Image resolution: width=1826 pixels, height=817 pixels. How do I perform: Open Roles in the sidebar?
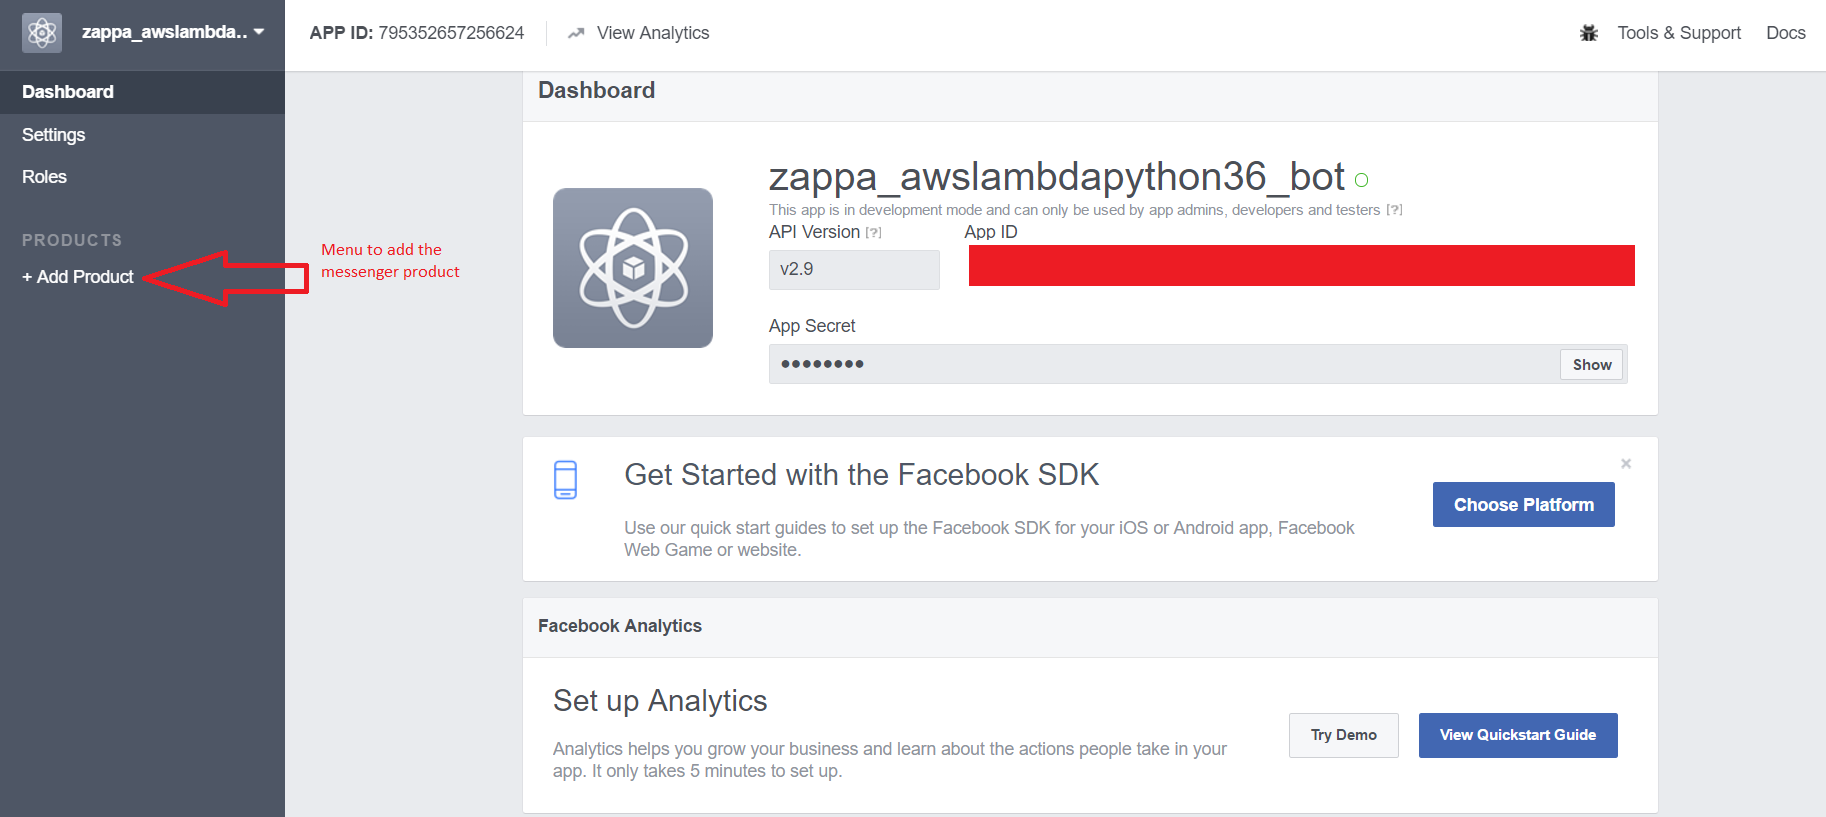(45, 177)
